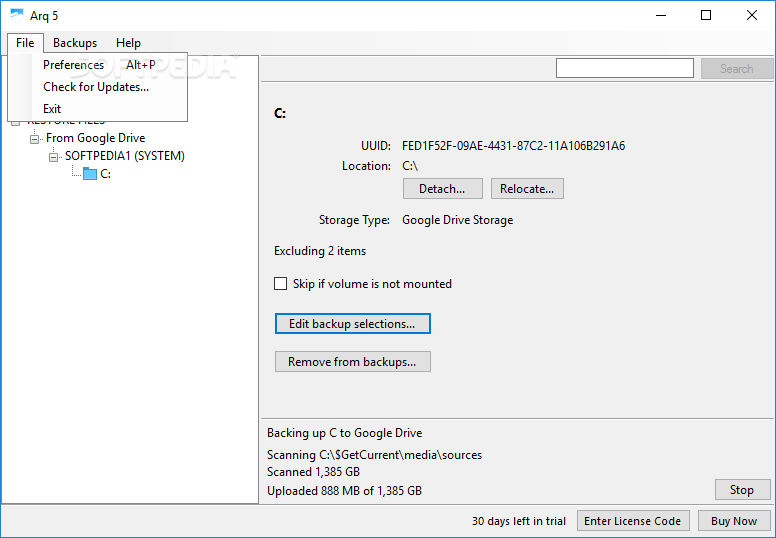Screen dimensions: 776x538
Task: Click Backing up C to Google Drive status
Action: pos(344,433)
